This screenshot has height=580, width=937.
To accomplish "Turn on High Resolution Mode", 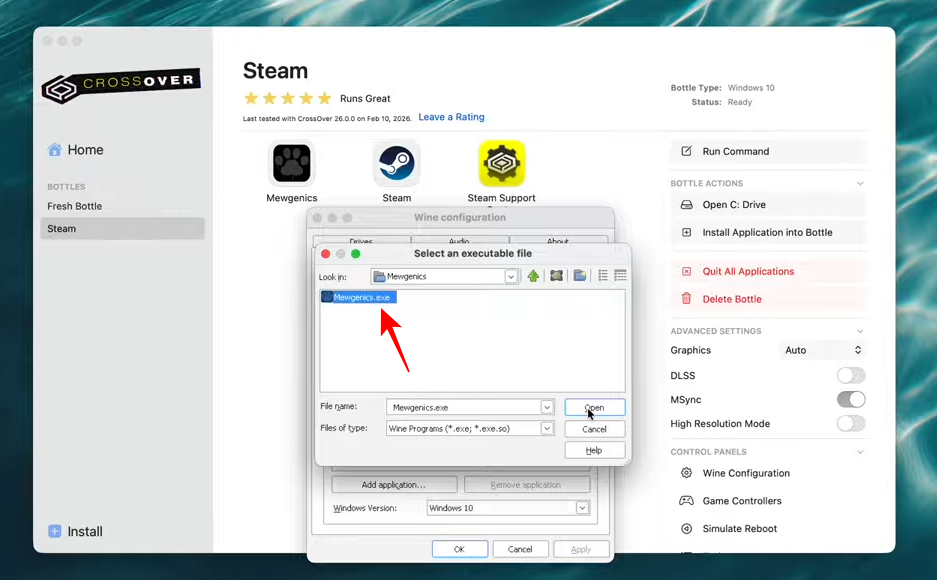I will pyautogui.click(x=851, y=424).
